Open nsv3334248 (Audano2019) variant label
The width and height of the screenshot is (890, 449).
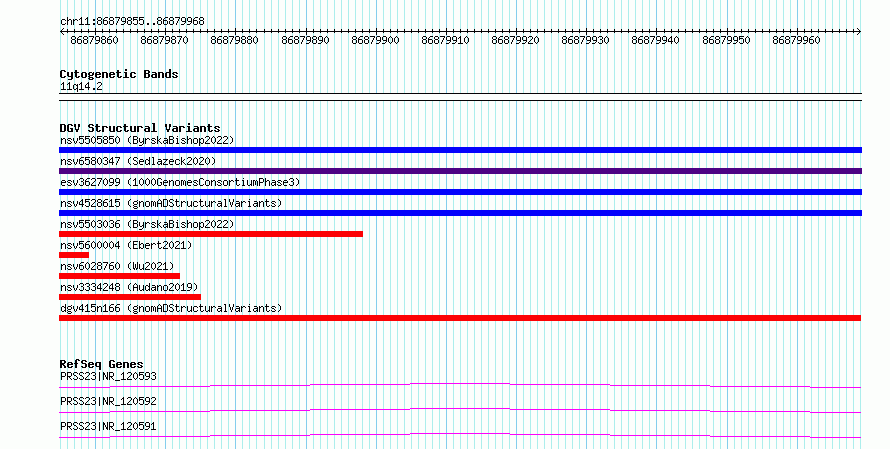[129, 287]
